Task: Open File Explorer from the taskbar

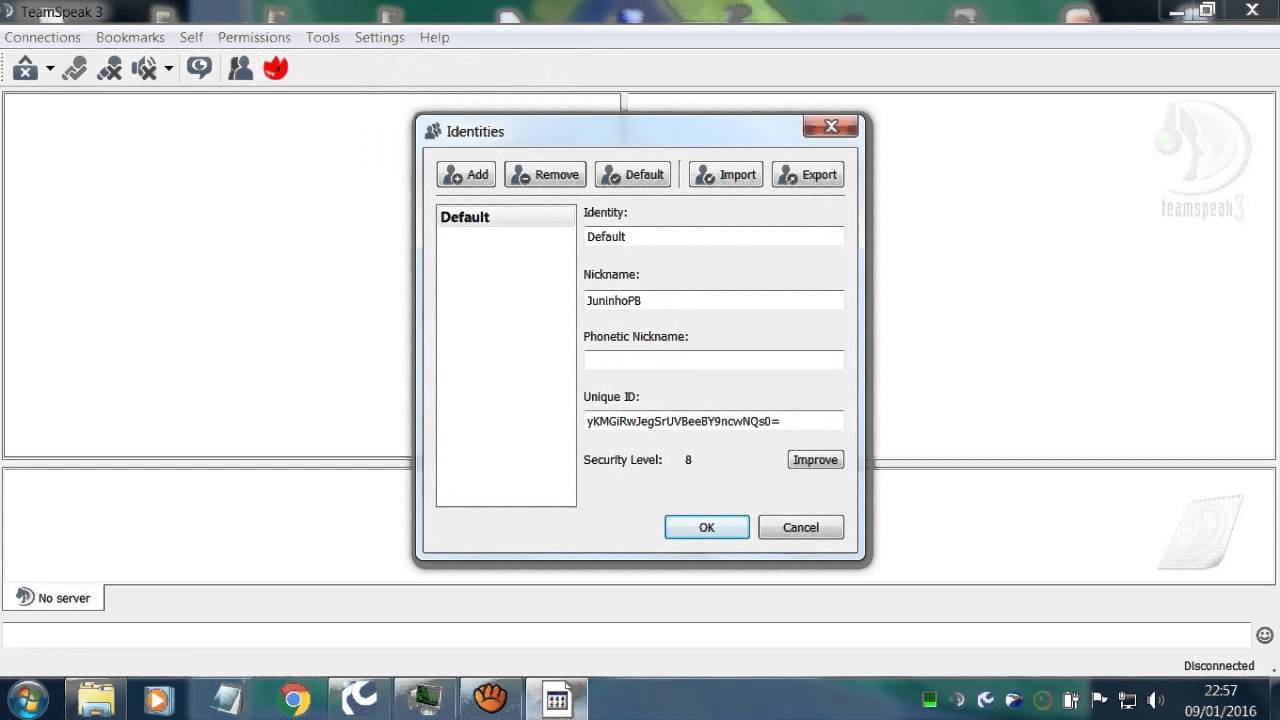Action: (95, 699)
